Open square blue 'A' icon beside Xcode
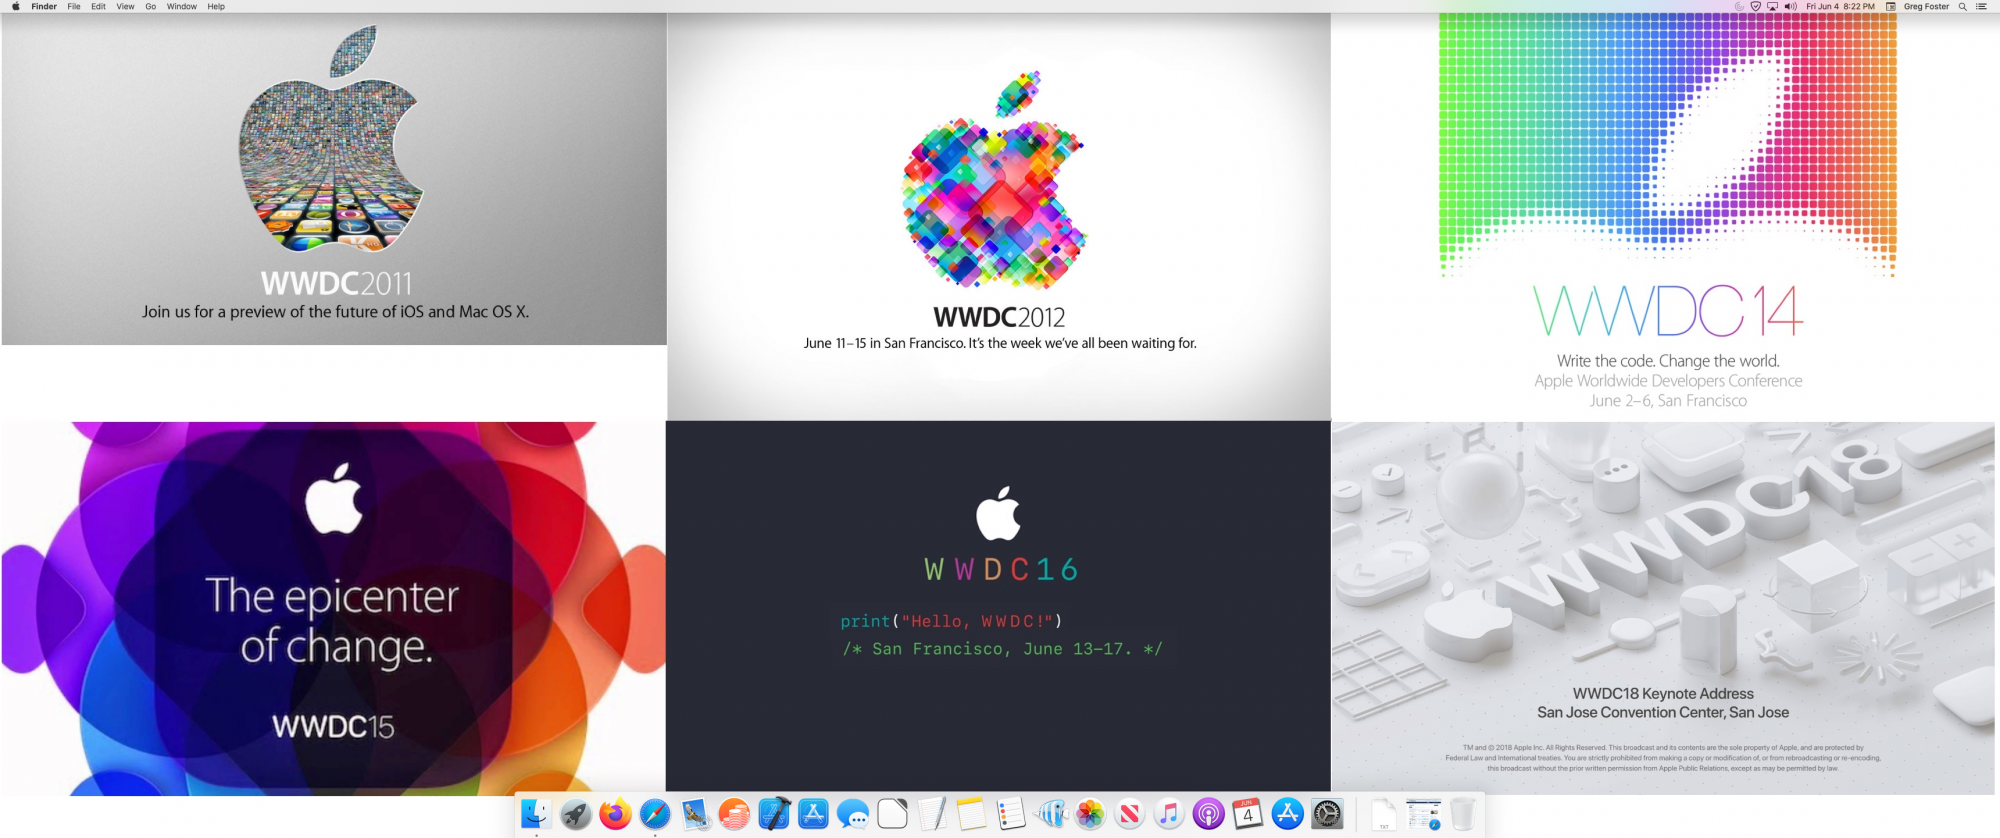Screen dimensions: 2000x838 tap(813, 814)
